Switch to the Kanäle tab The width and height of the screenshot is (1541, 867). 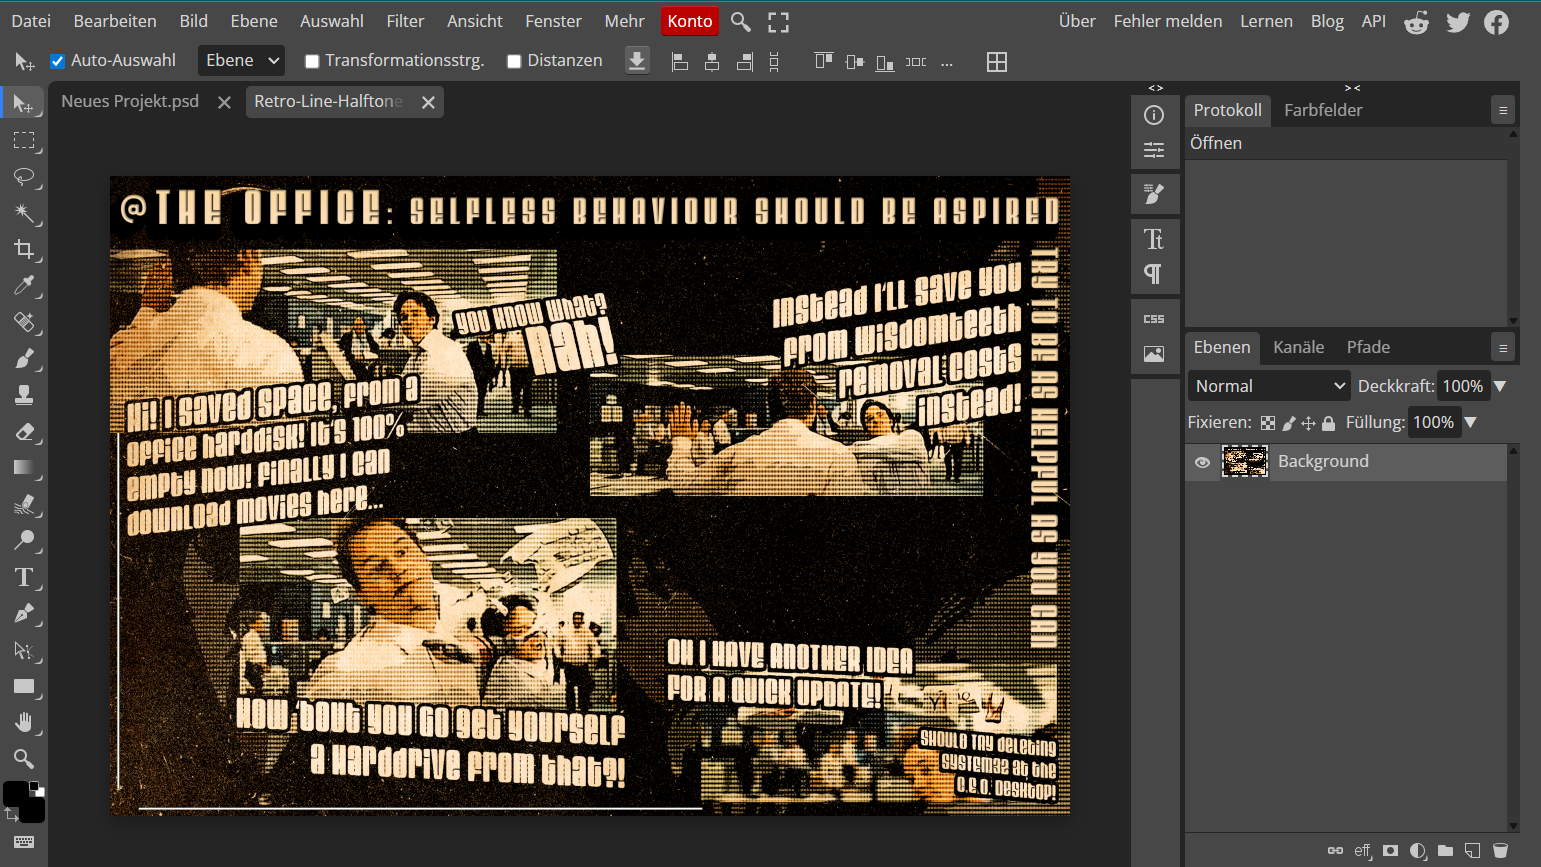pyautogui.click(x=1298, y=347)
